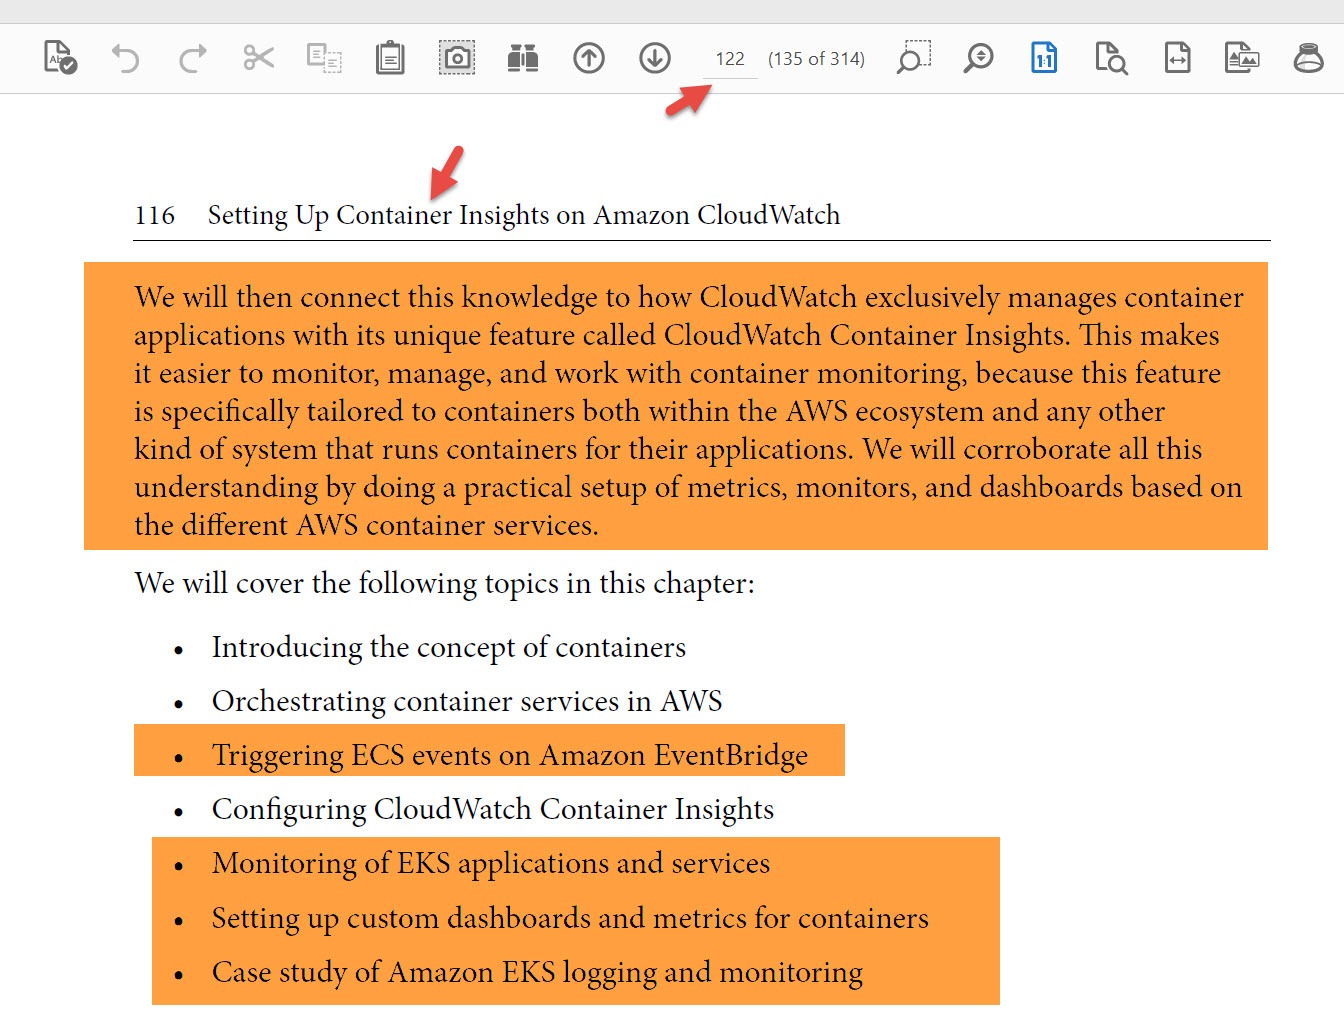This screenshot has height=1027, width=1344.
Task: Fit the page to width
Action: click(1177, 58)
